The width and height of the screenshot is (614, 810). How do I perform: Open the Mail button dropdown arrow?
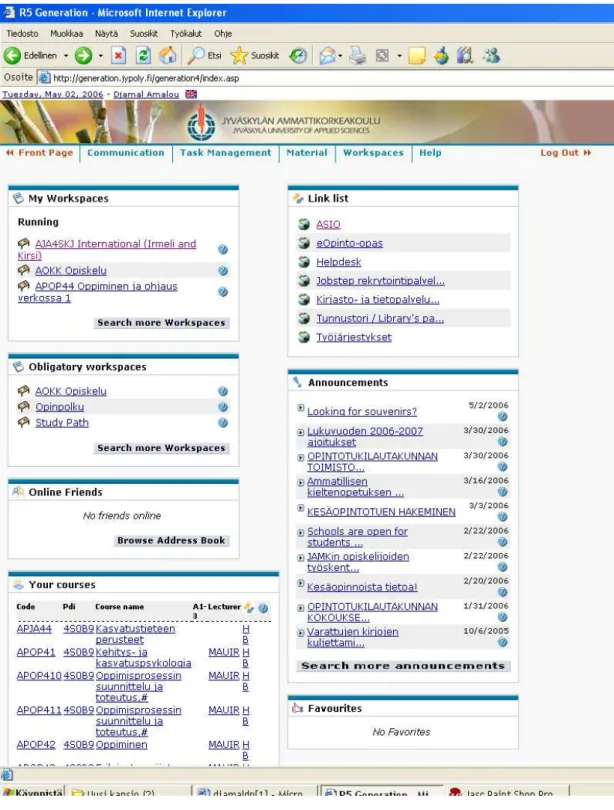pyautogui.click(x=340, y=55)
